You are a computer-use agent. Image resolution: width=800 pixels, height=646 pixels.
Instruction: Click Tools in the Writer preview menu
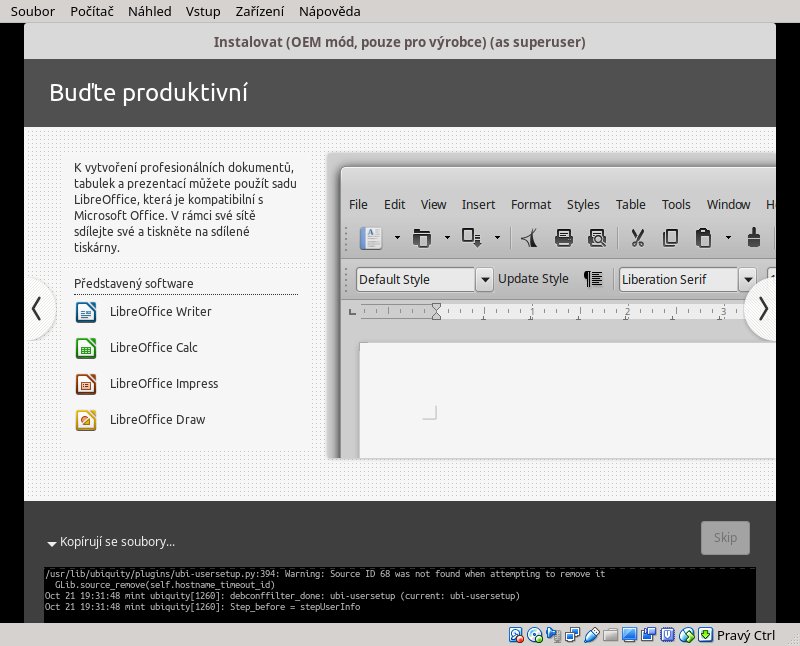[676, 205]
